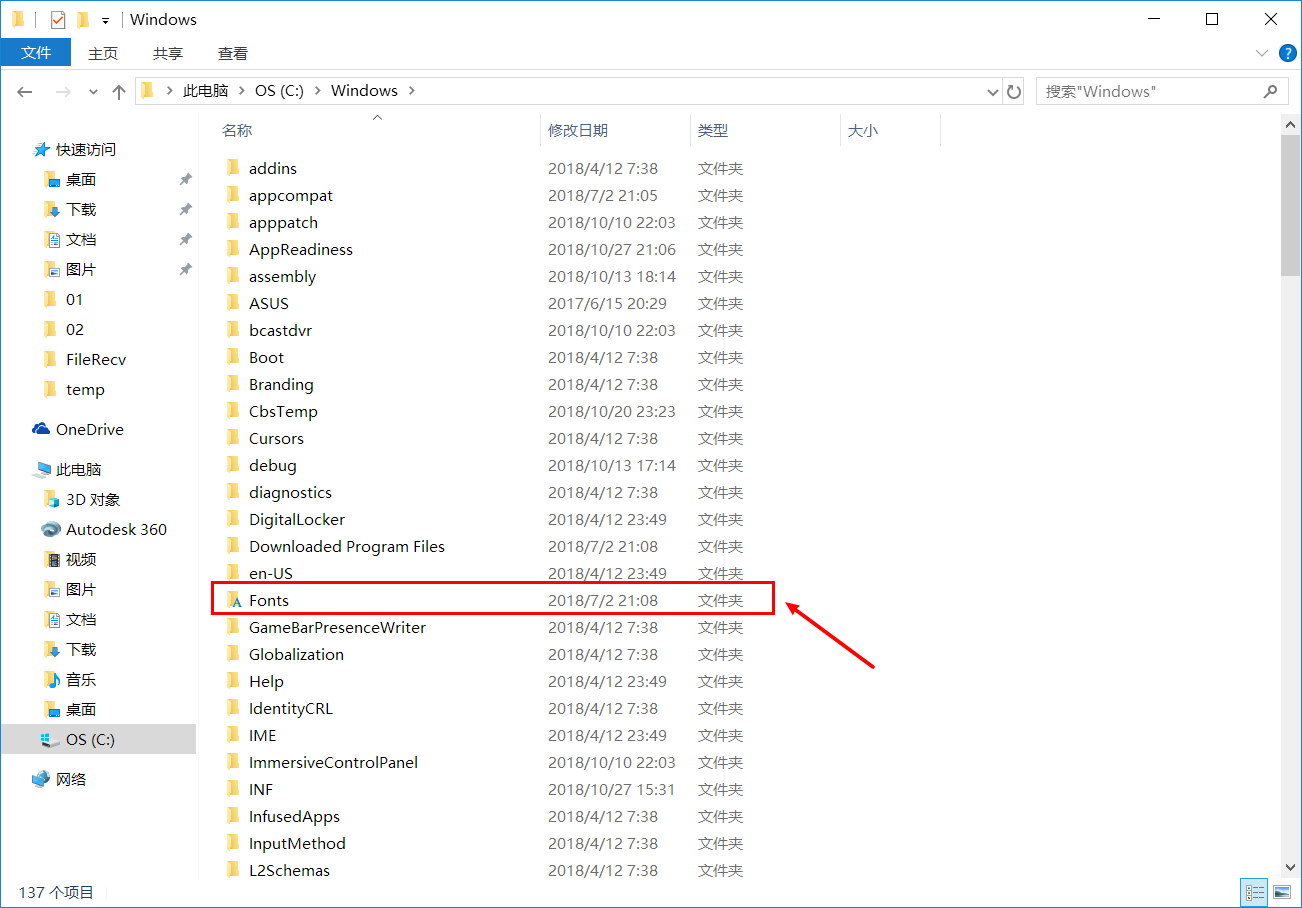Select the Fonts folder icon
Screen dimensions: 1302x908
pyautogui.click(x=234, y=600)
